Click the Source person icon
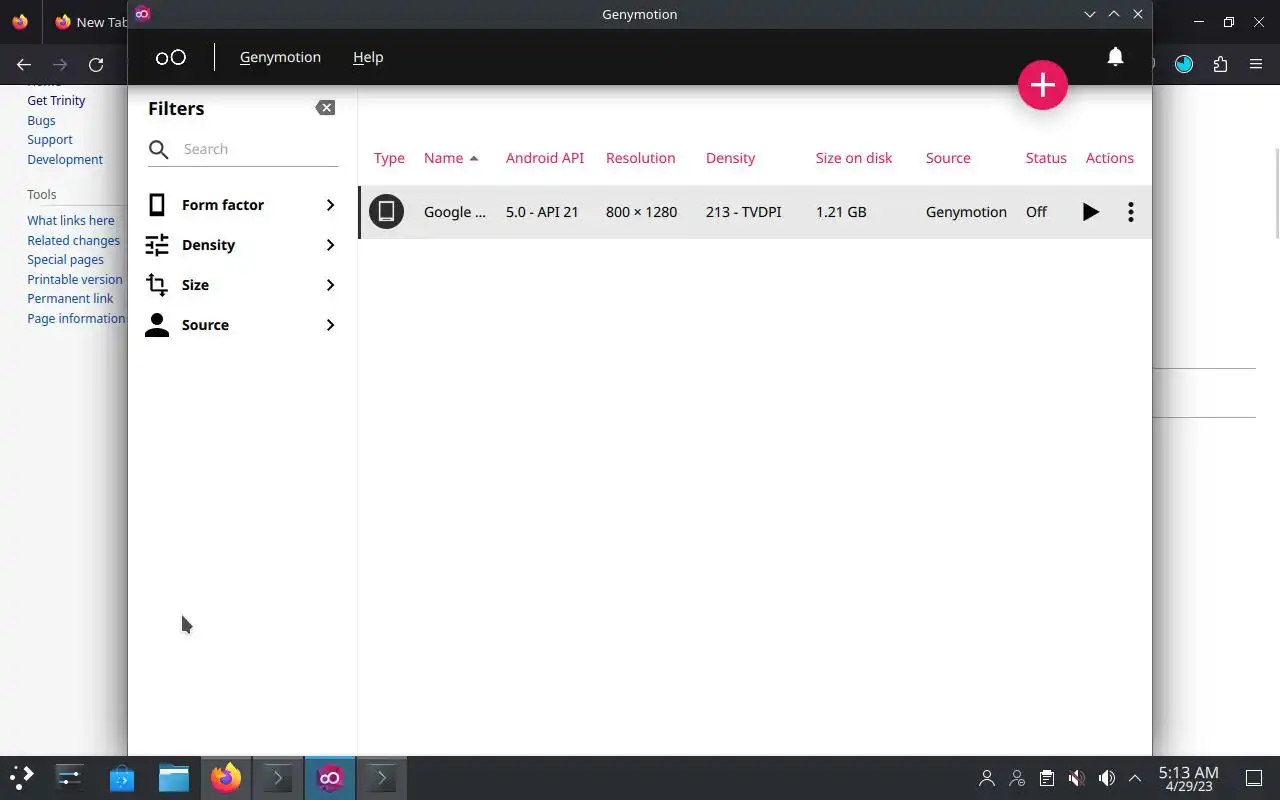The height and width of the screenshot is (800, 1280). coord(157,325)
